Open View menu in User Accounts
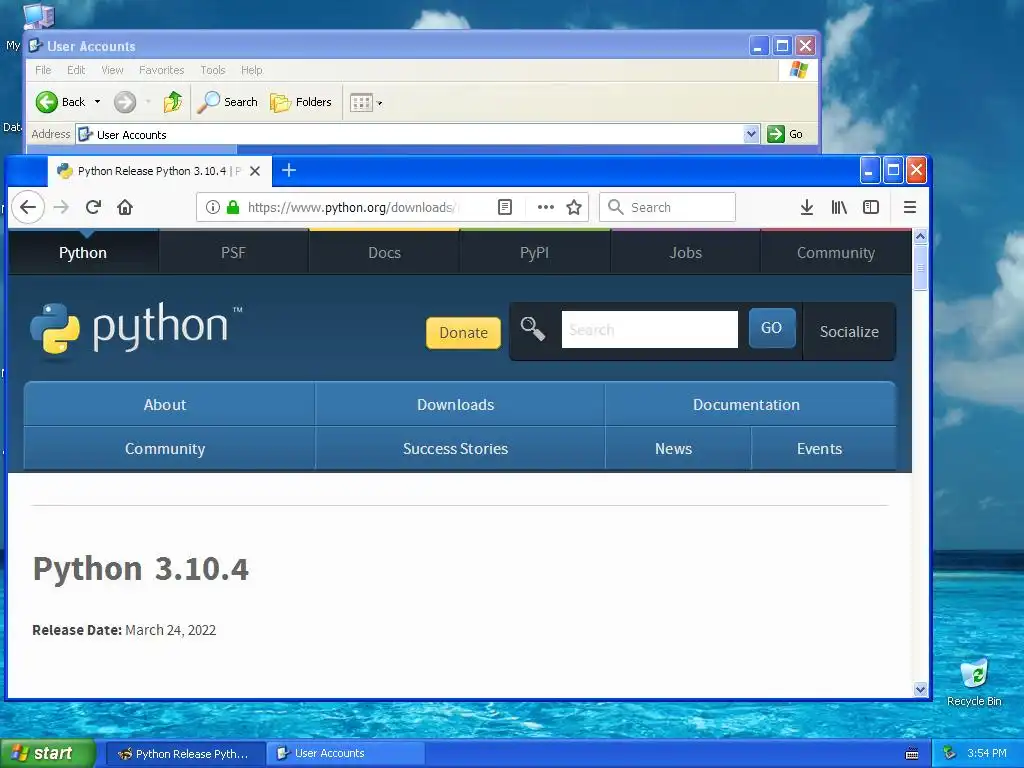This screenshot has width=1024, height=768. pyautogui.click(x=112, y=70)
